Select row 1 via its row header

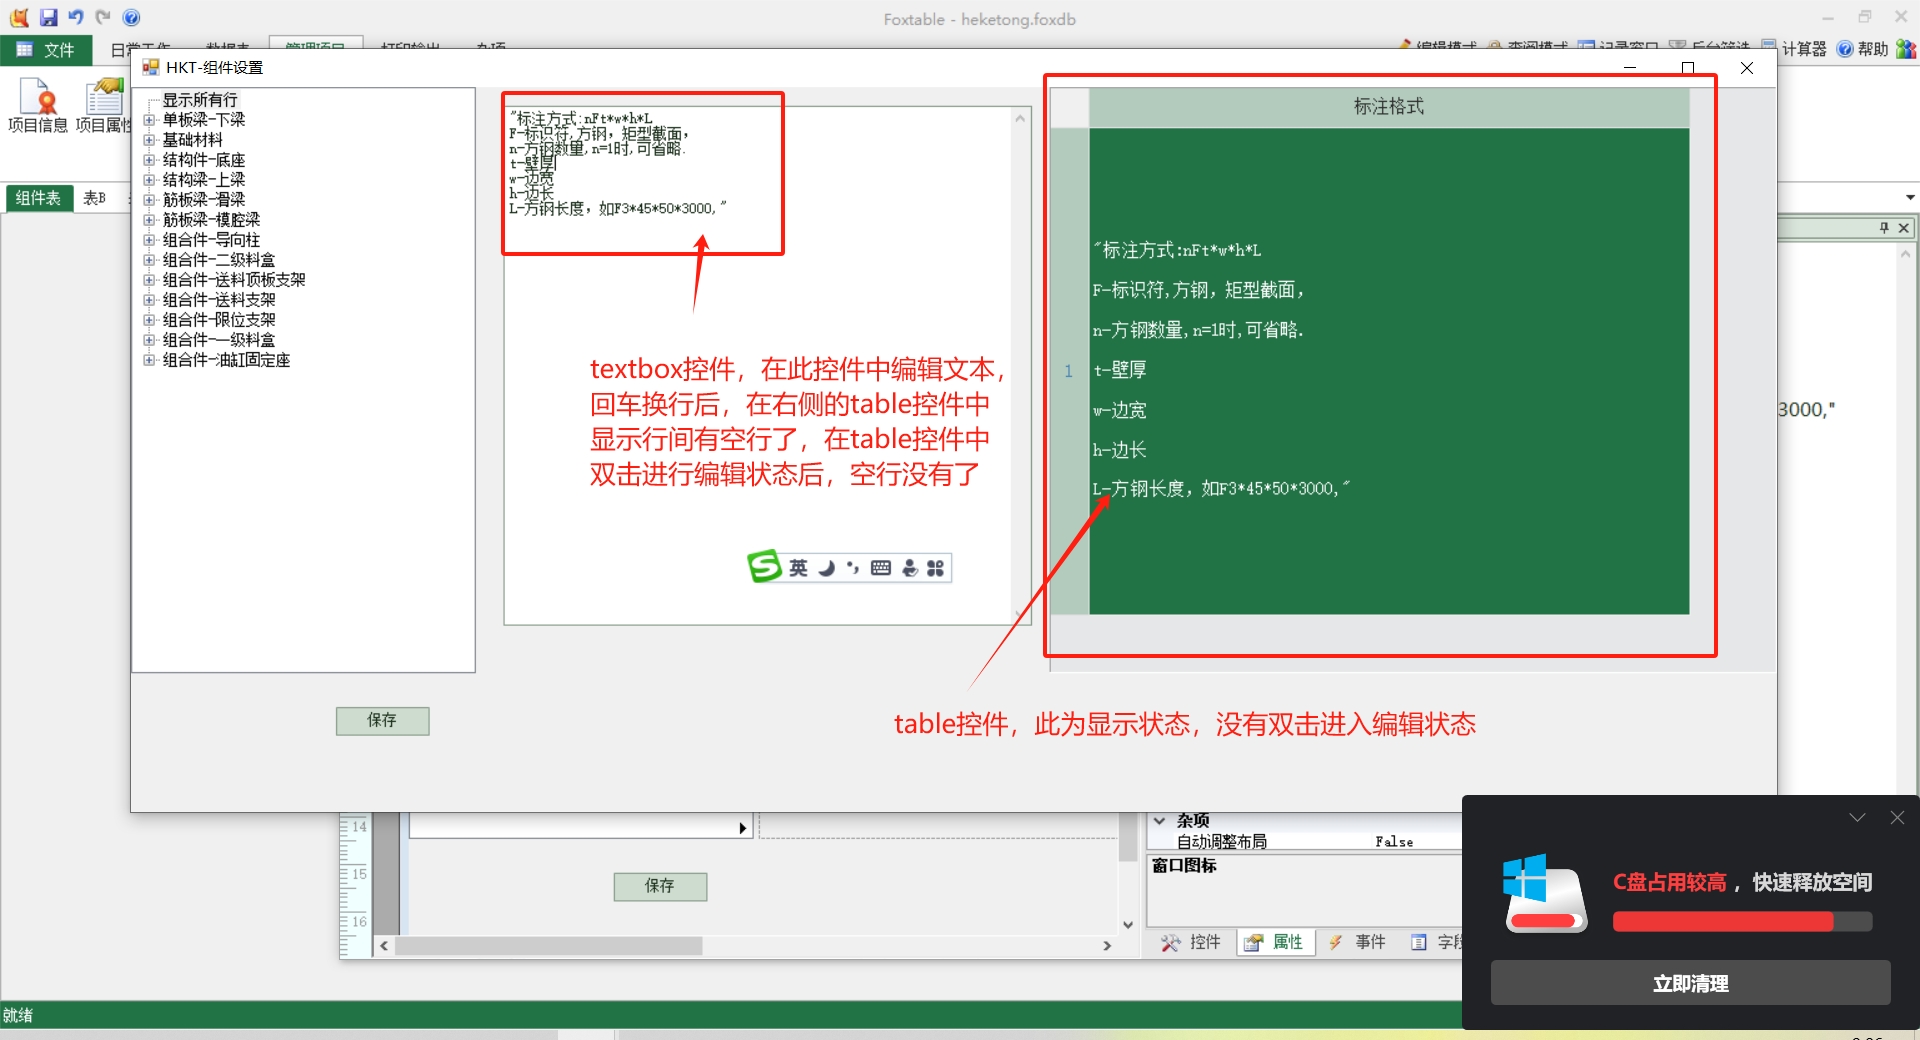pyautogui.click(x=1069, y=371)
